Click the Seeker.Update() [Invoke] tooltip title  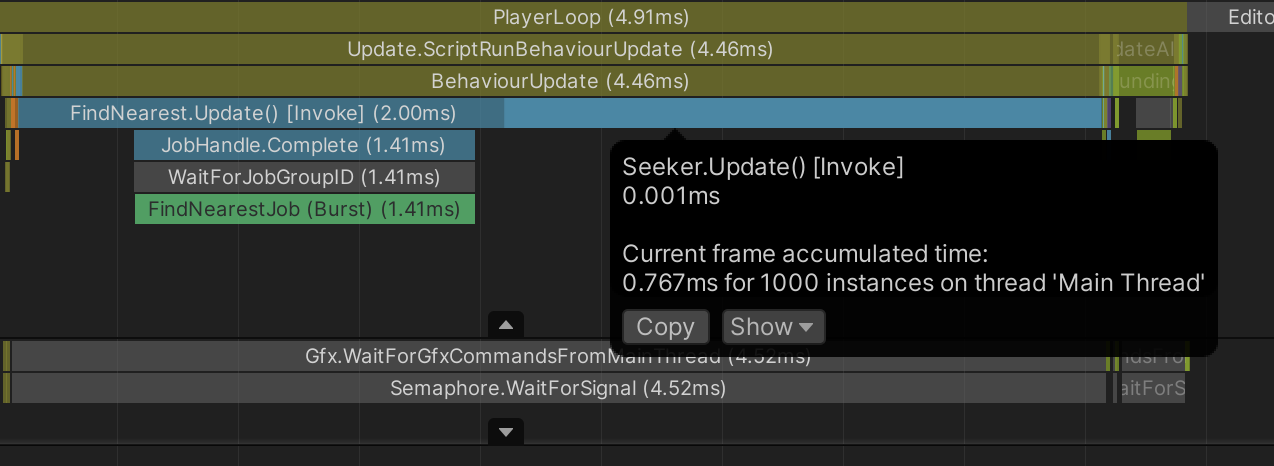(x=762, y=167)
